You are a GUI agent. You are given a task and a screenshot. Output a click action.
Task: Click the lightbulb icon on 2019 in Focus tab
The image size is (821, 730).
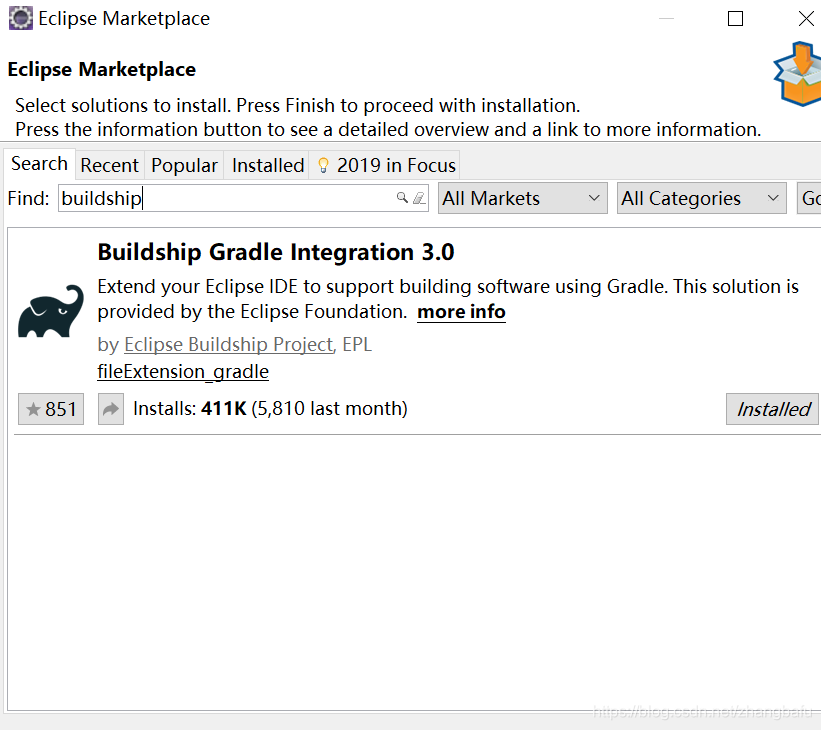[x=324, y=165]
